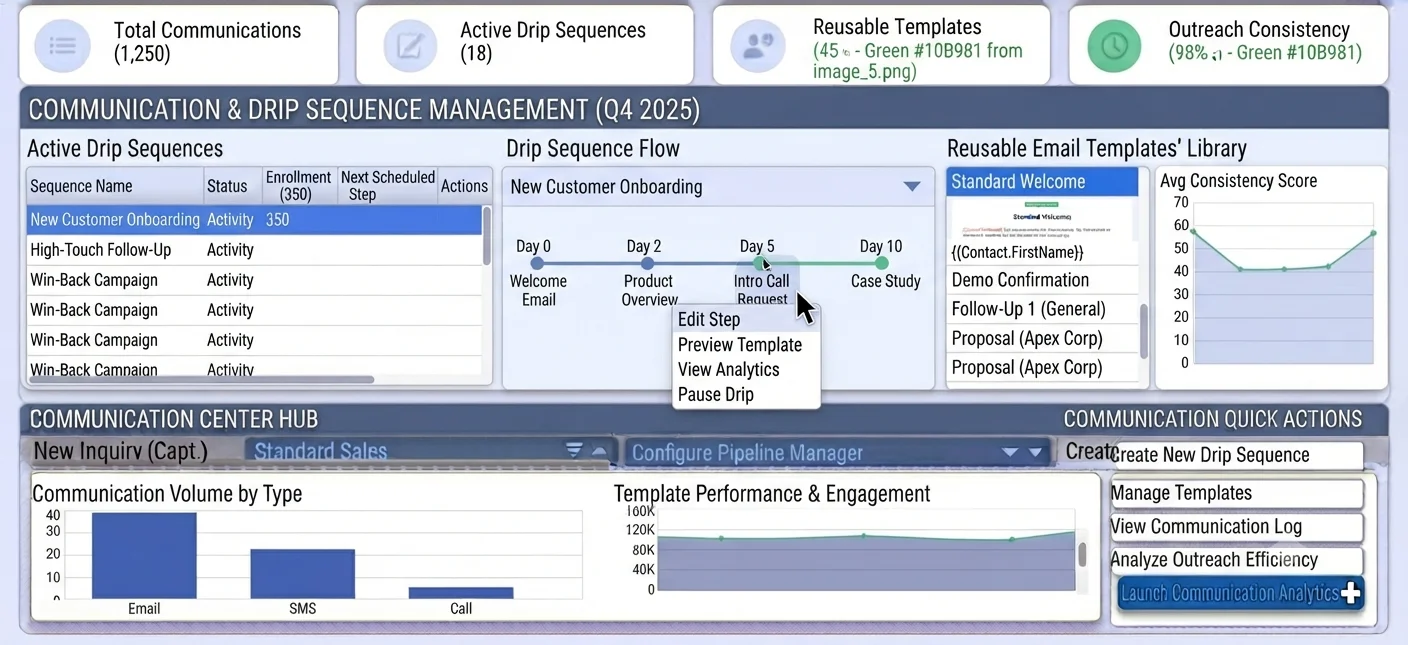Select the Follow-Up 1 (General) template
Image resolution: width=1408 pixels, height=645 pixels.
[1042, 309]
